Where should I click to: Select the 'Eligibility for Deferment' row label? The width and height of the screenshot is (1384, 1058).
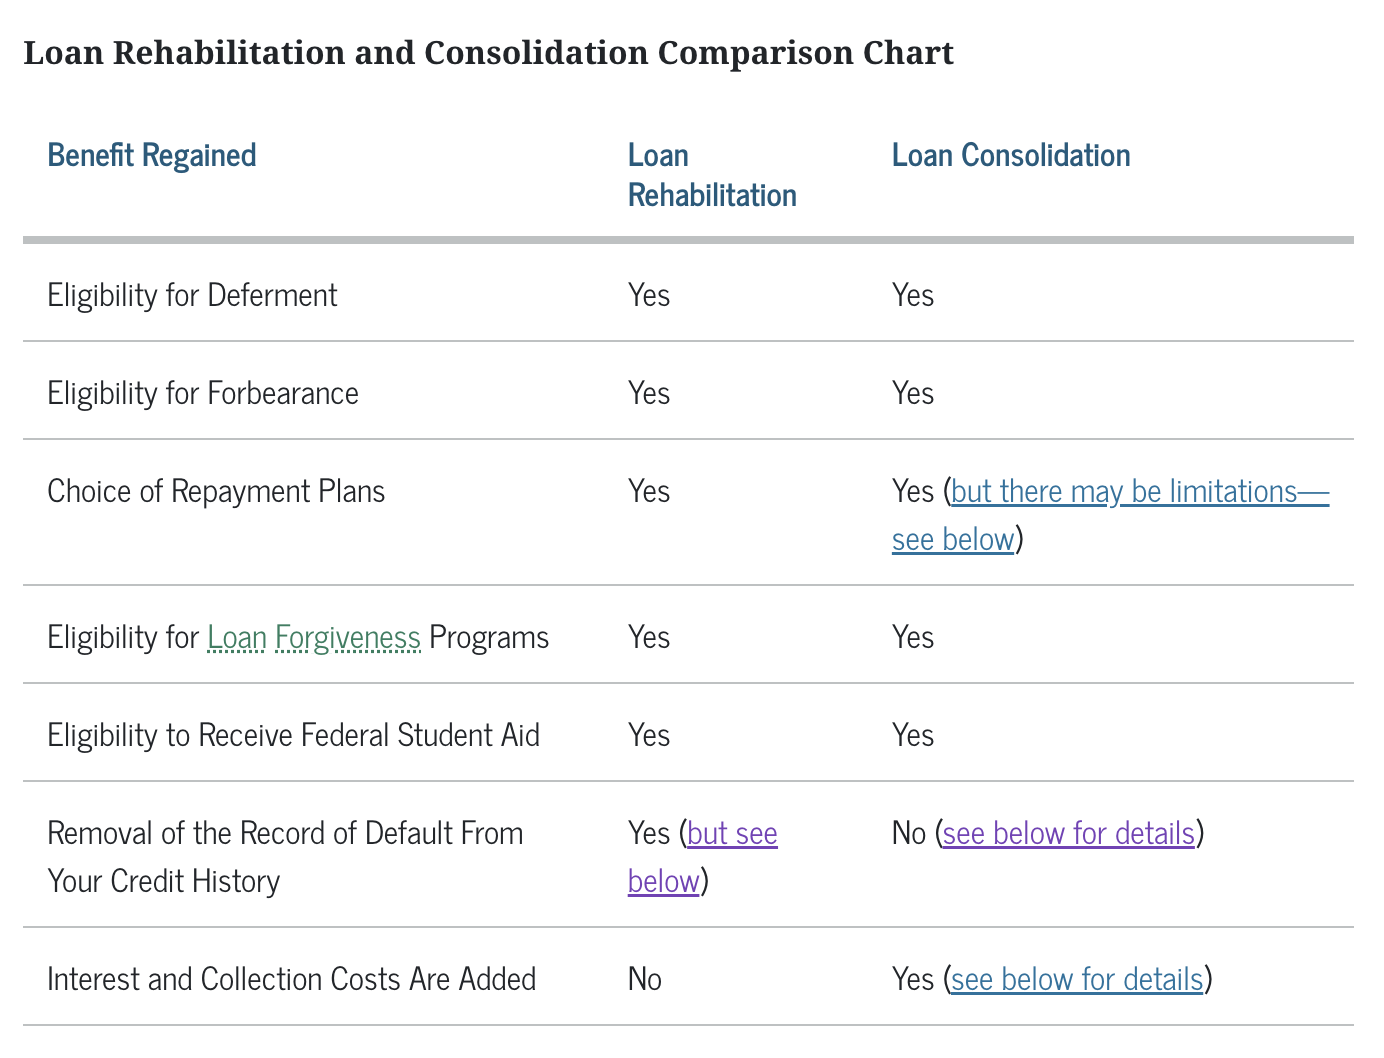(192, 296)
